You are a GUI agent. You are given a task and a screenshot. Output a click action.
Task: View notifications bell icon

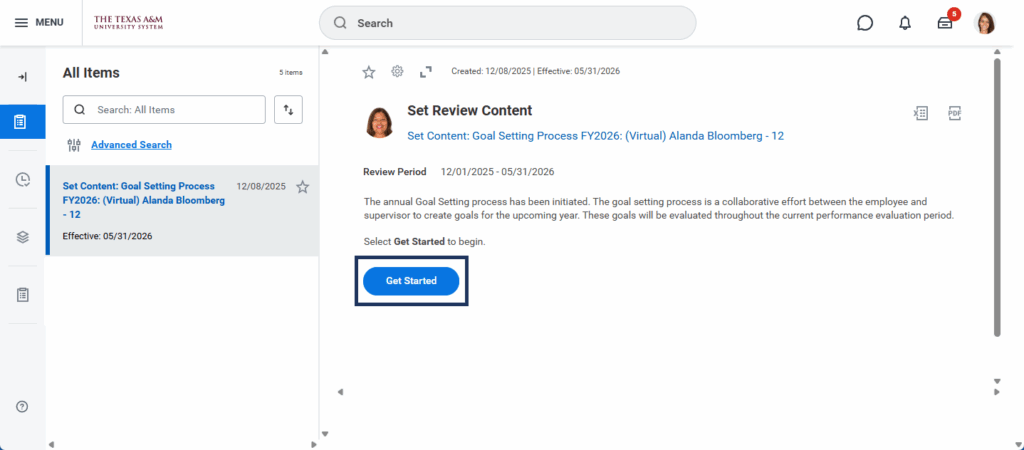pyautogui.click(x=905, y=23)
